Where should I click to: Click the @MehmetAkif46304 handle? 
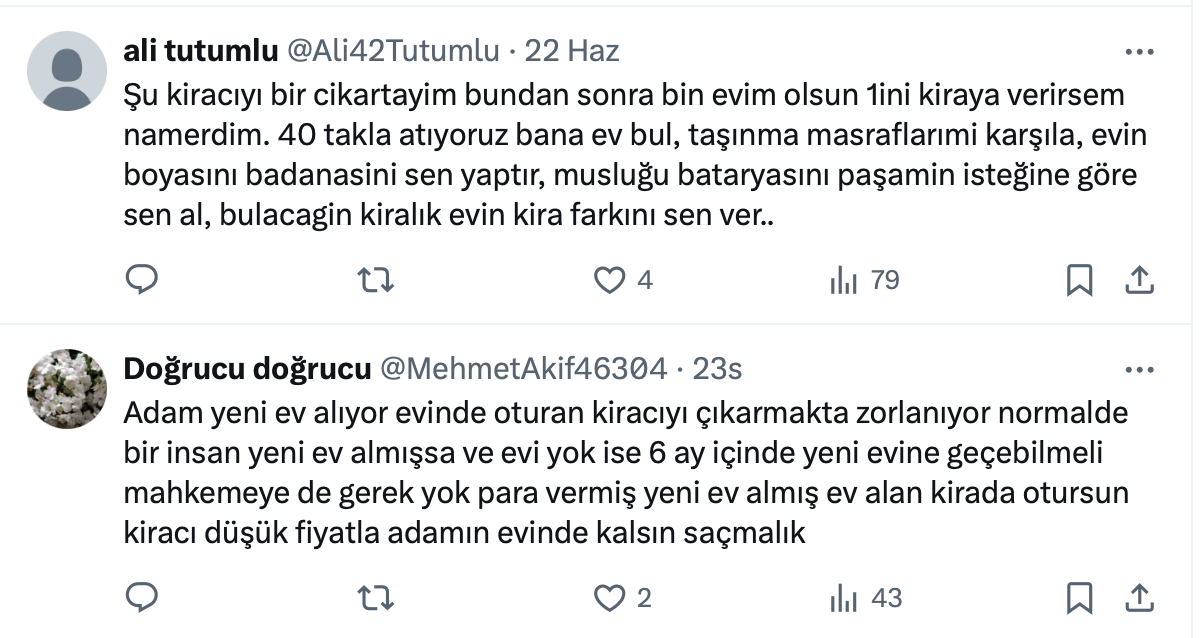pyautogui.click(x=524, y=369)
